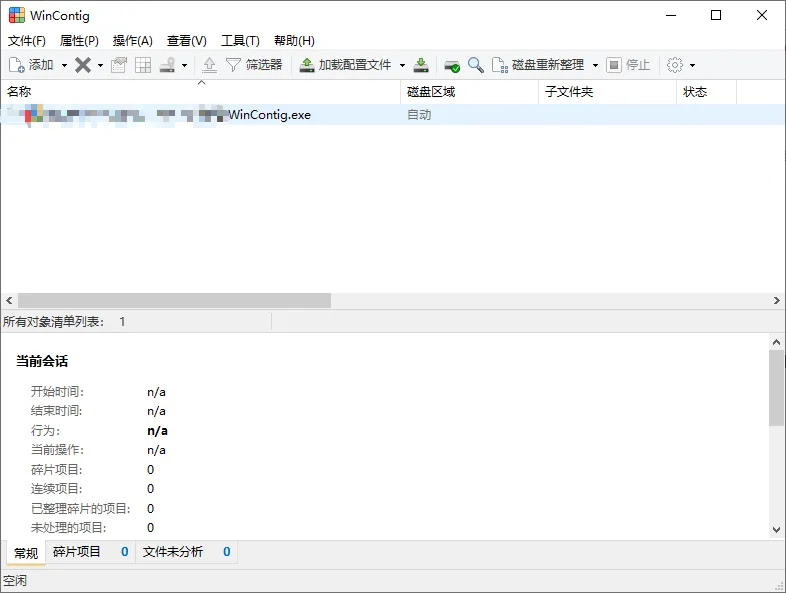The image size is (786, 593).
Task: Expand the 添加 dropdown arrow
Action: coord(64,65)
